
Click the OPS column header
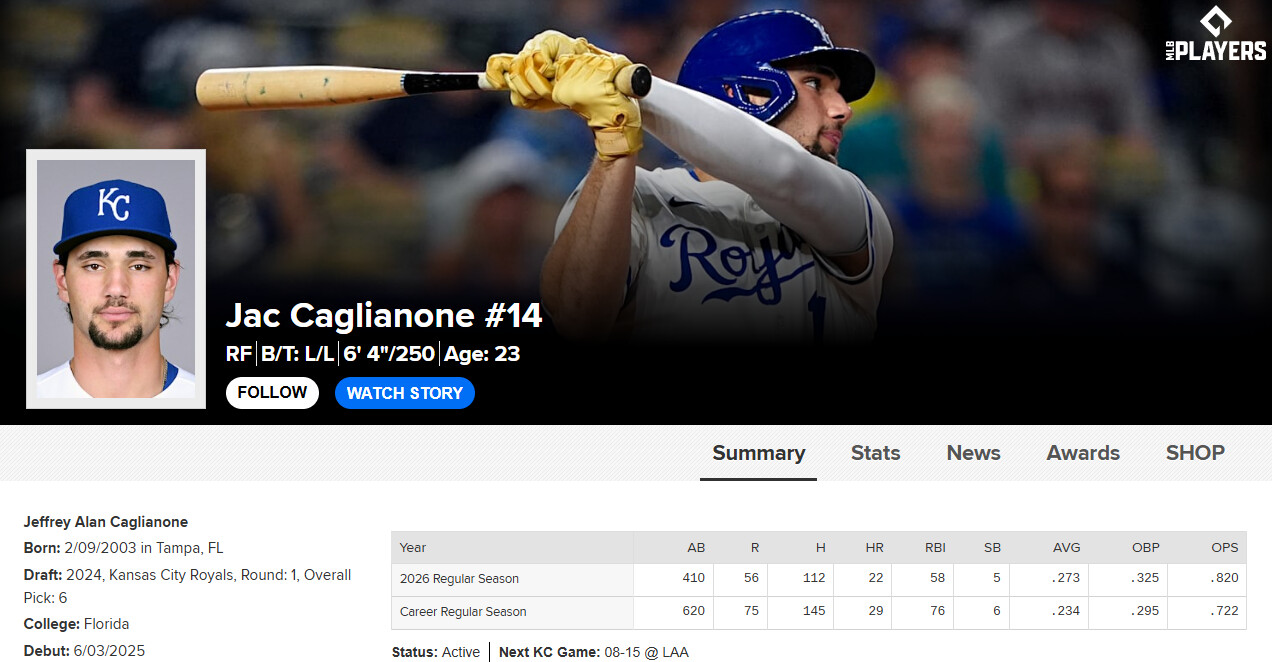pyautogui.click(x=1225, y=547)
